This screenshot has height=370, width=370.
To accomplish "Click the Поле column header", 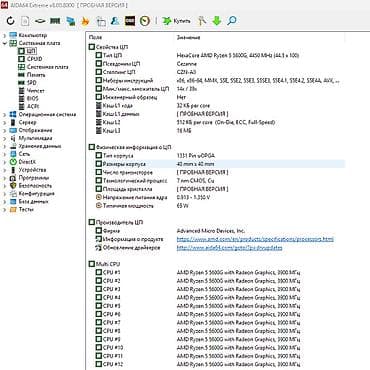I will [x=96, y=37].
